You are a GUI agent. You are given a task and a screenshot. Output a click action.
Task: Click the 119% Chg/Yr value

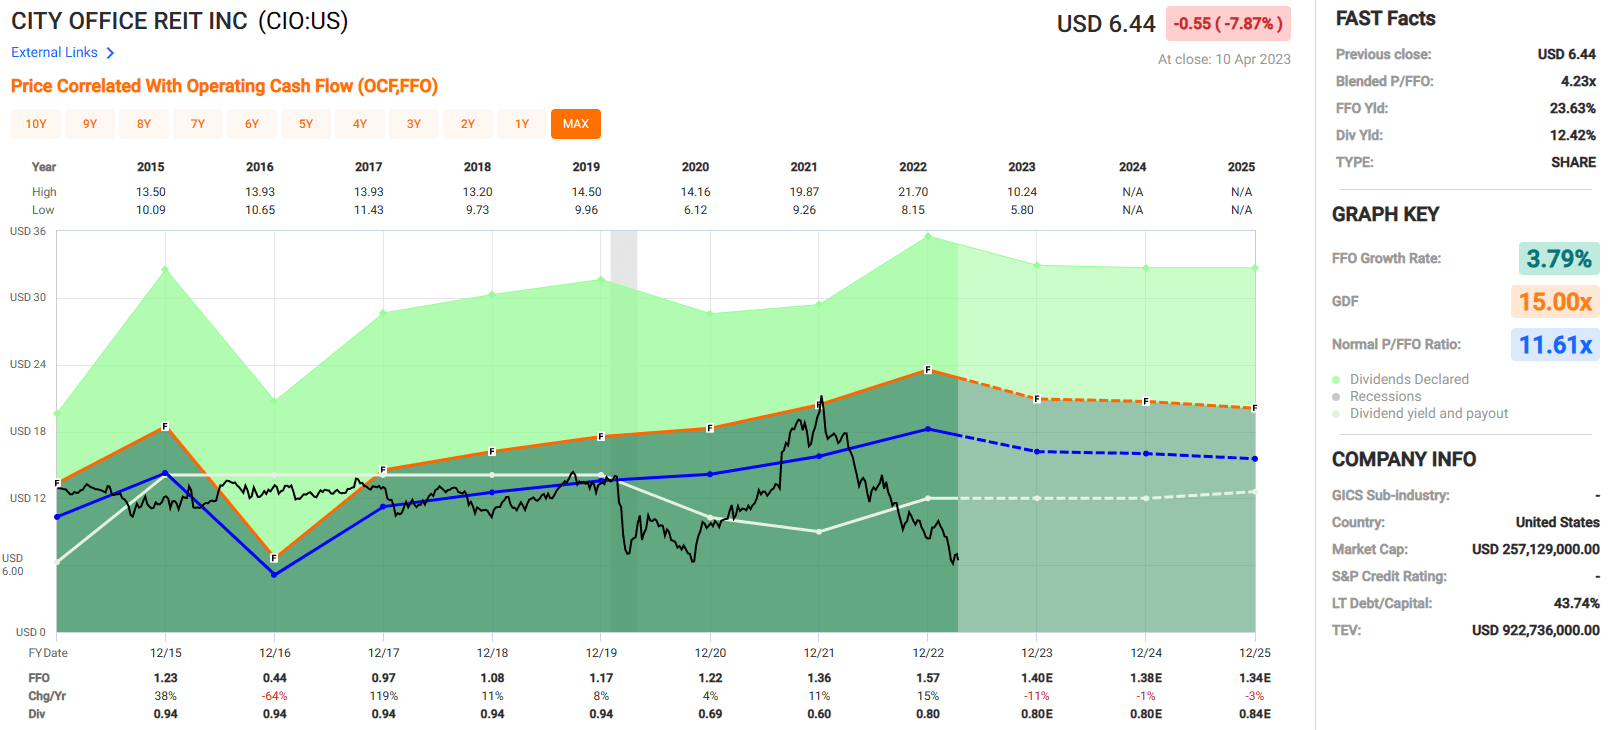tap(384, 696)
